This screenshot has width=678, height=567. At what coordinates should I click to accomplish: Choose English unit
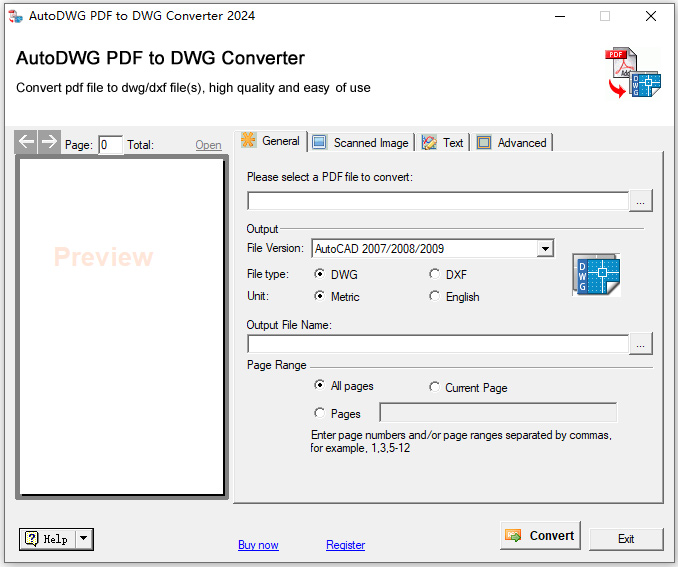(x=454, y=296)
